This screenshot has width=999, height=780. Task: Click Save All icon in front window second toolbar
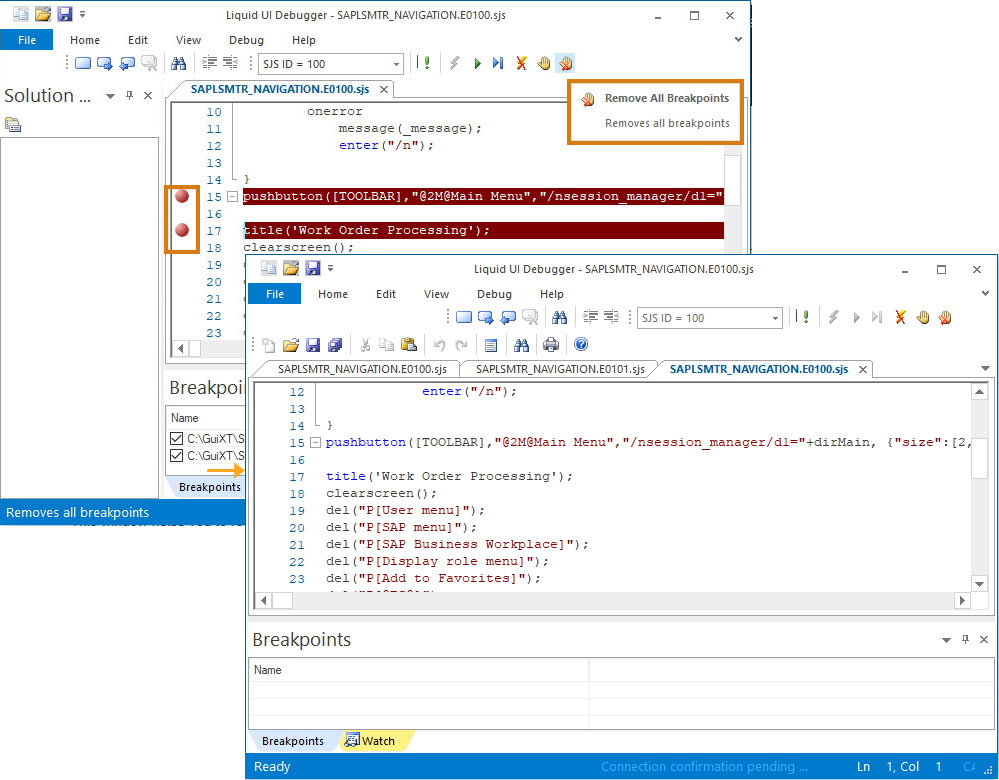[335, 345]
